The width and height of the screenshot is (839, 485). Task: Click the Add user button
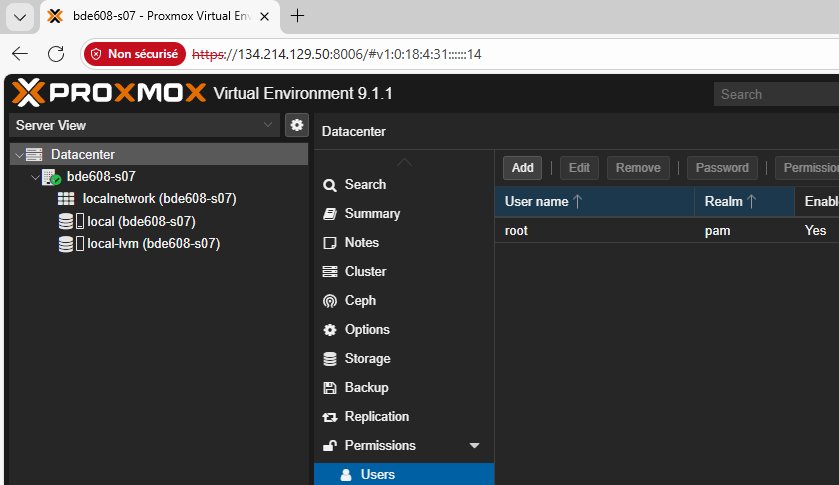pyautogui.click(x=523, y=168)
